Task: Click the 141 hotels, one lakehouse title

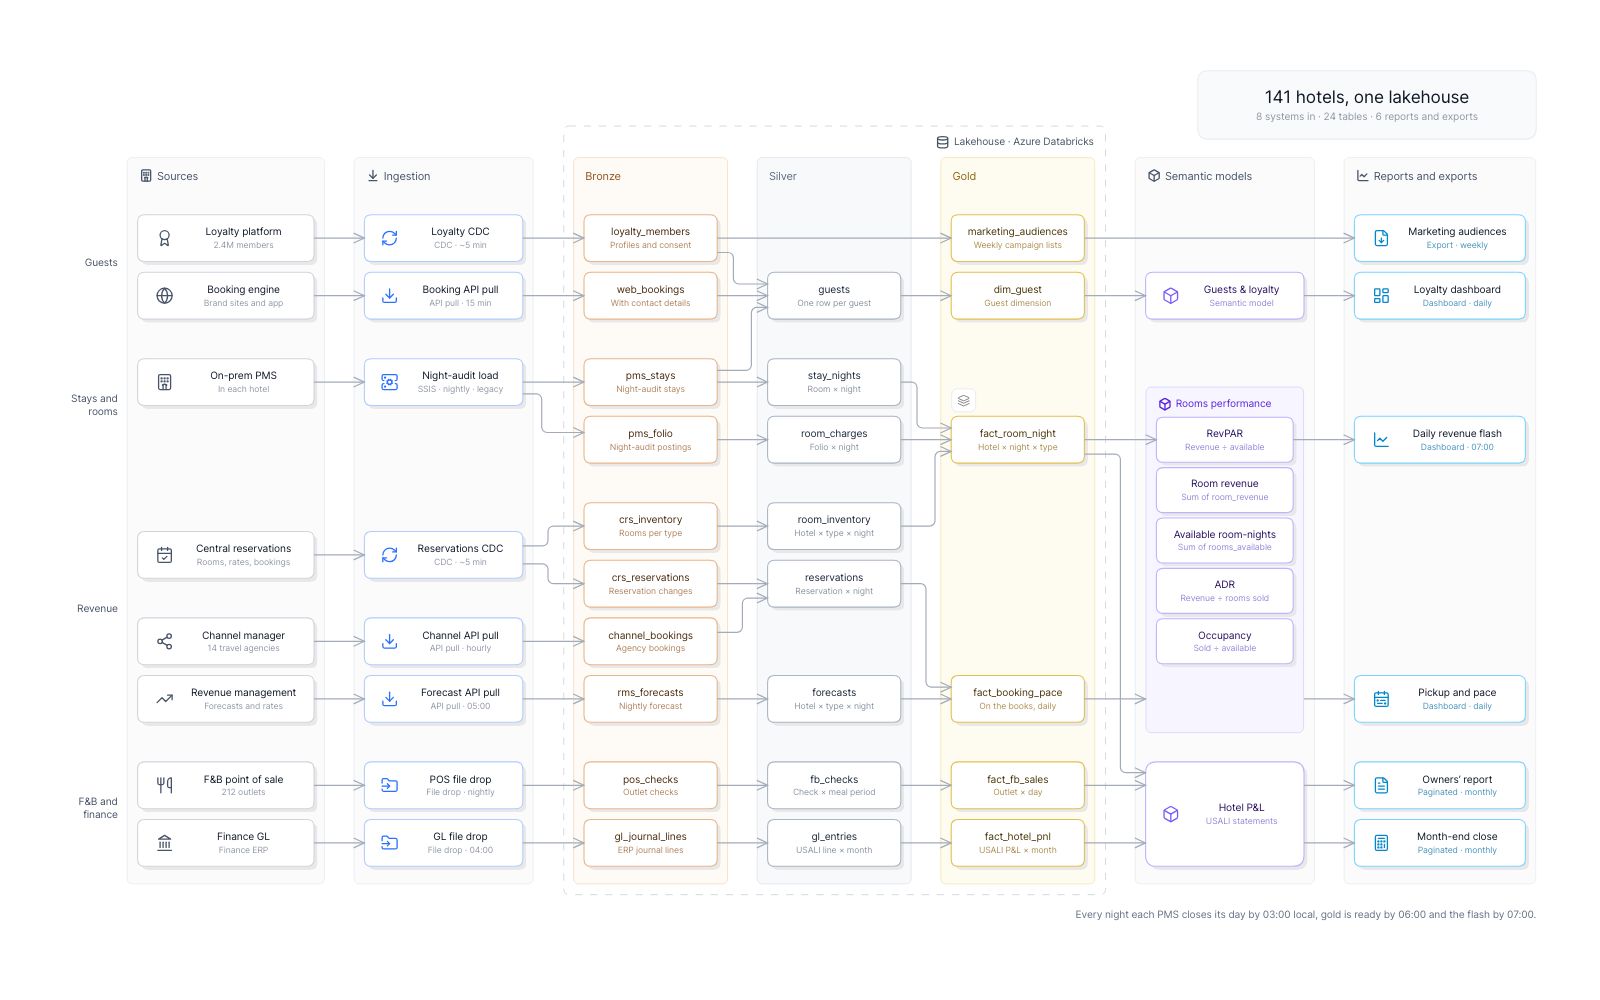Action: pyautogui.click(x=1366, y=97)
